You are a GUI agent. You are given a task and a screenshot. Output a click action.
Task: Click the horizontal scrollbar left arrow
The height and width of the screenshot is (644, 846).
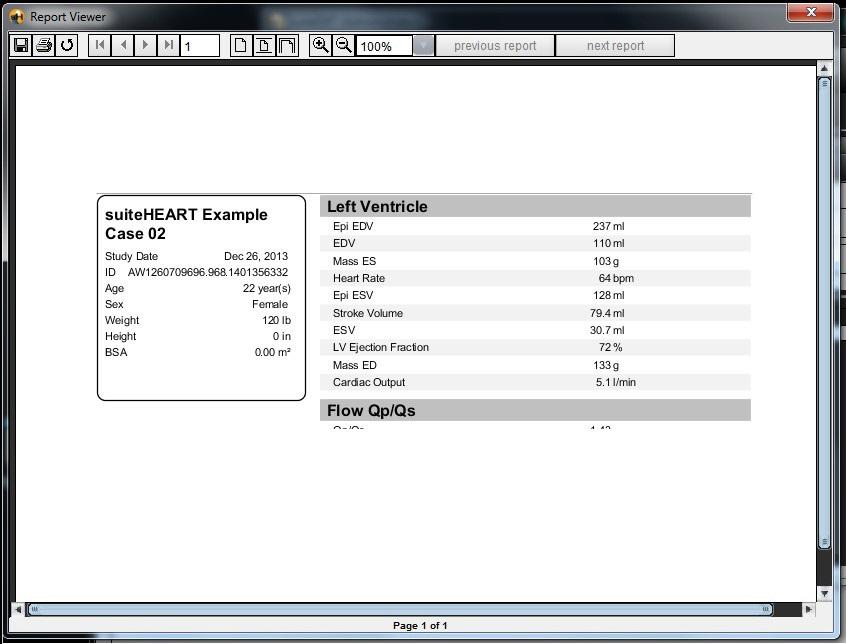[x=18, y=609]
